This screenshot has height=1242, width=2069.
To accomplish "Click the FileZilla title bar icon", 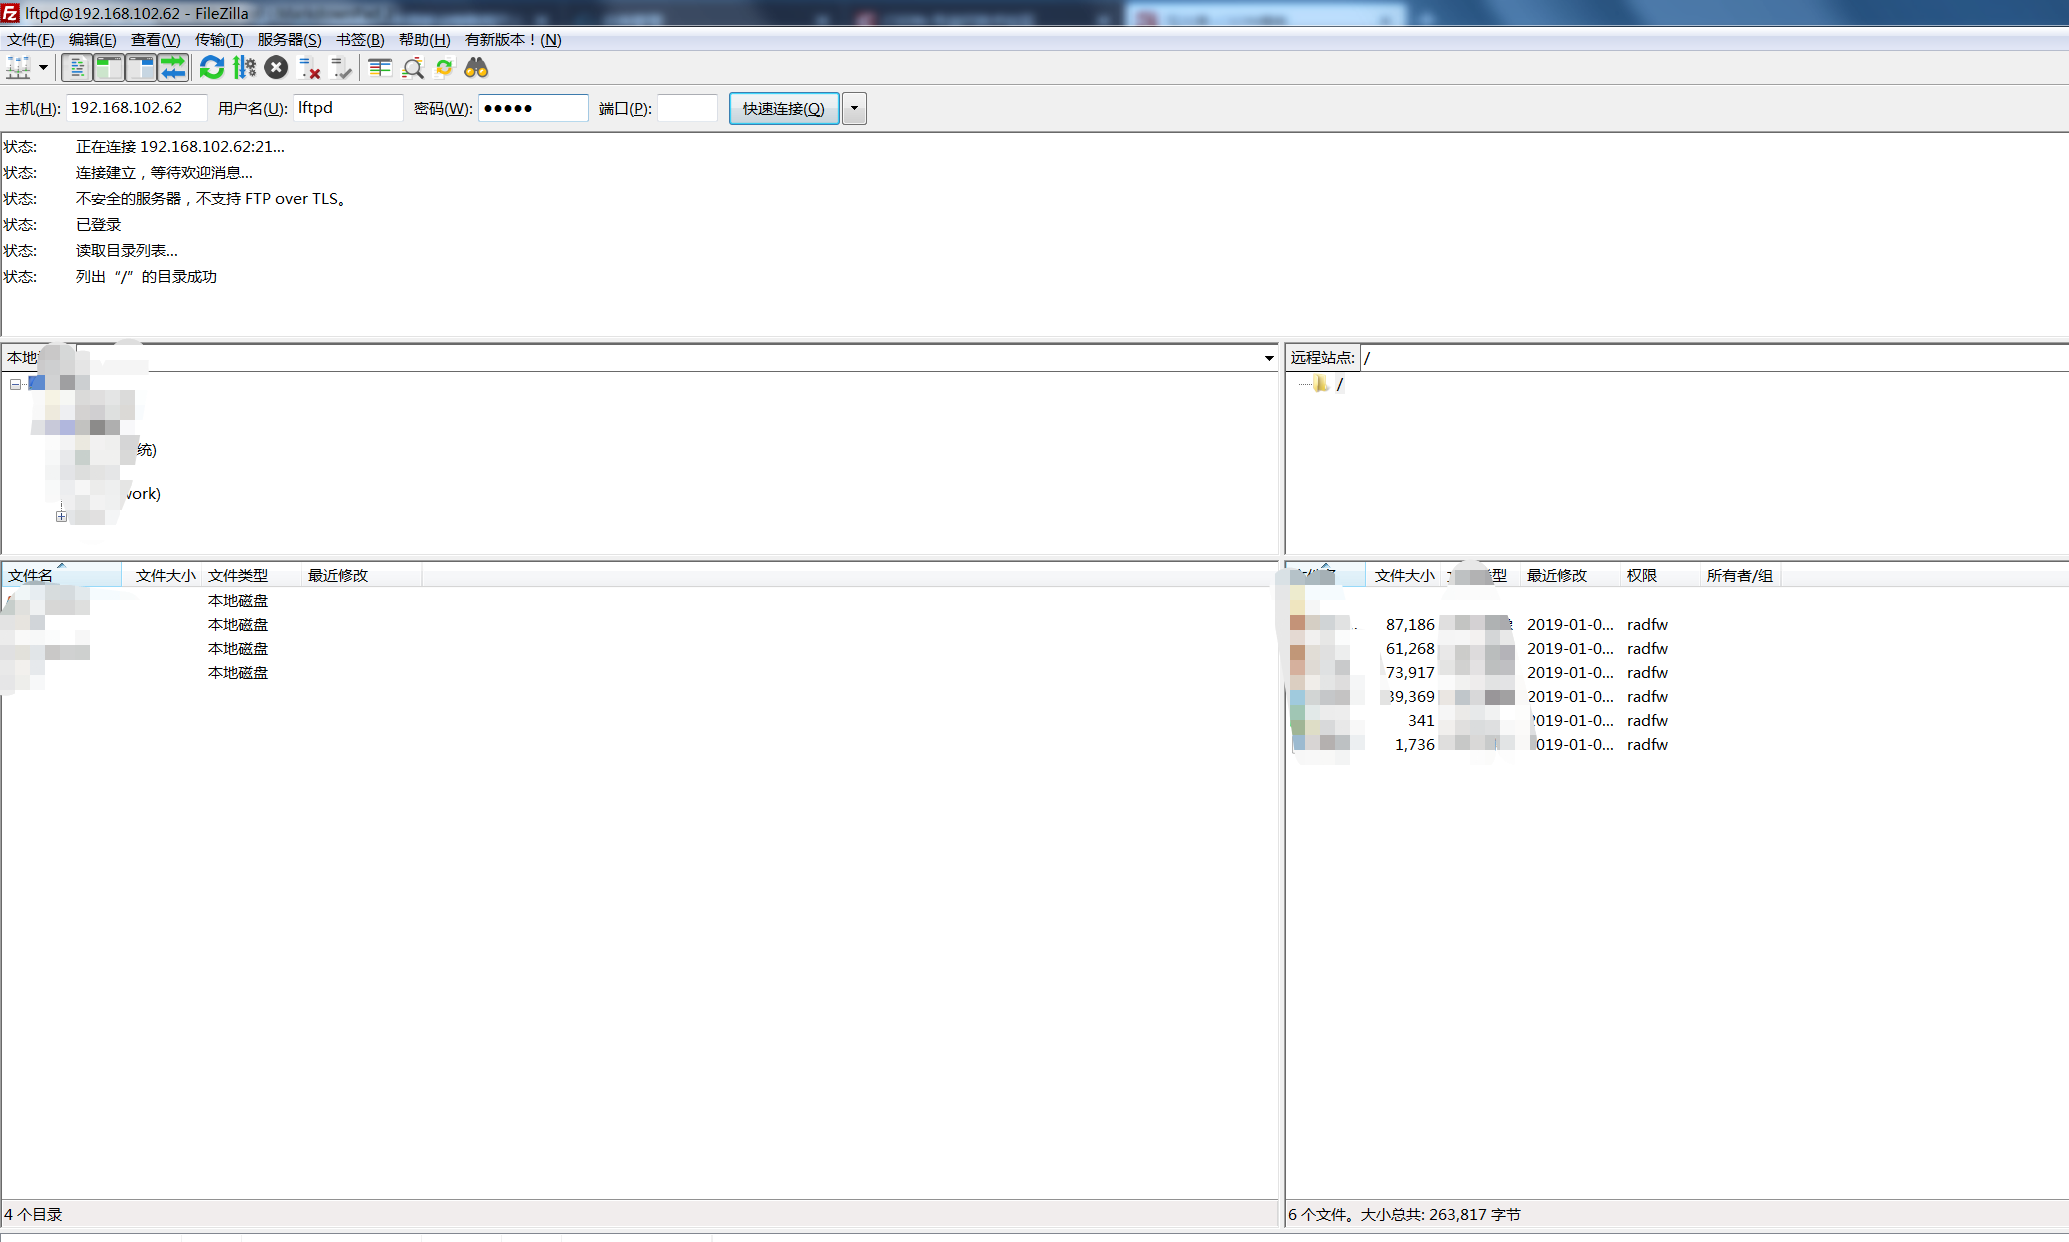I will coord(11,13).
